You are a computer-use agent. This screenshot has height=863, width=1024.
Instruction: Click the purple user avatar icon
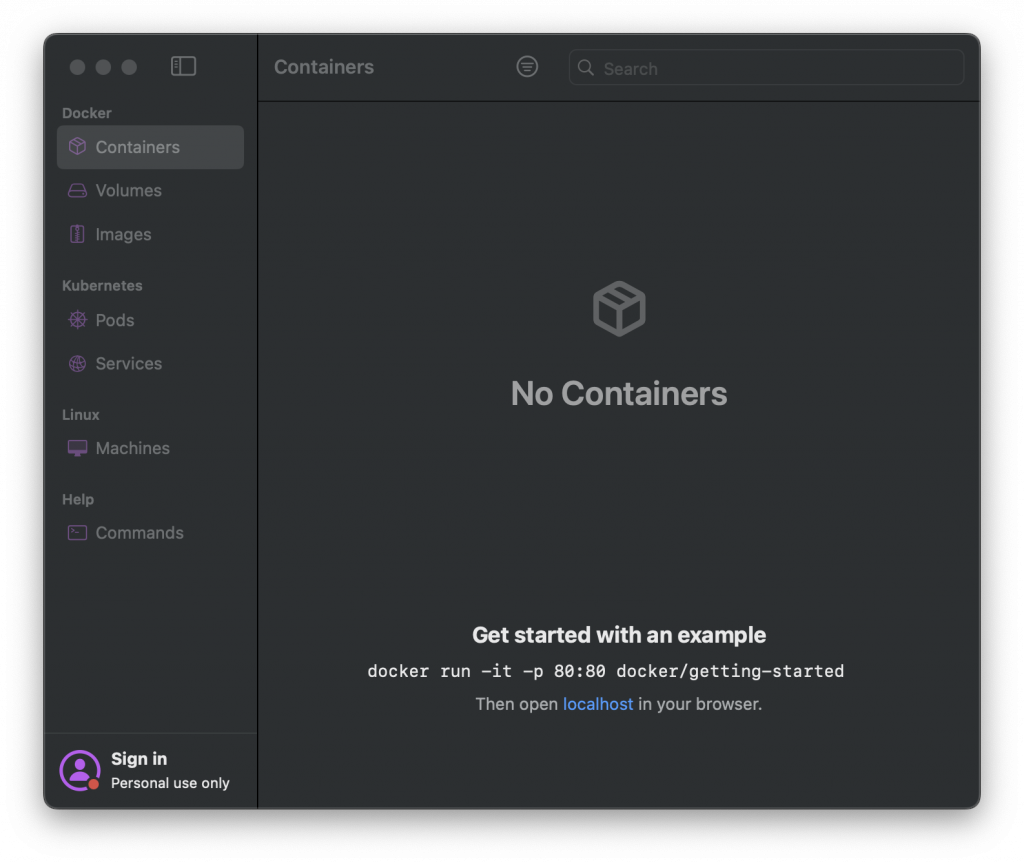tap(80, 770)
